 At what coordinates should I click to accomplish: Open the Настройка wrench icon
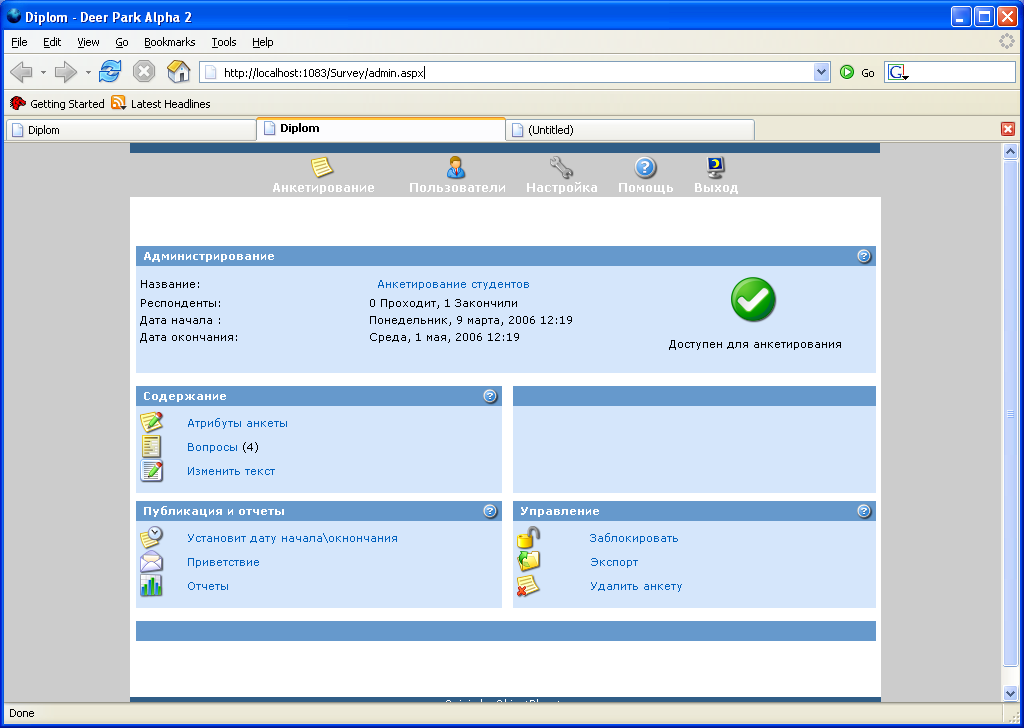pos(561,167)
